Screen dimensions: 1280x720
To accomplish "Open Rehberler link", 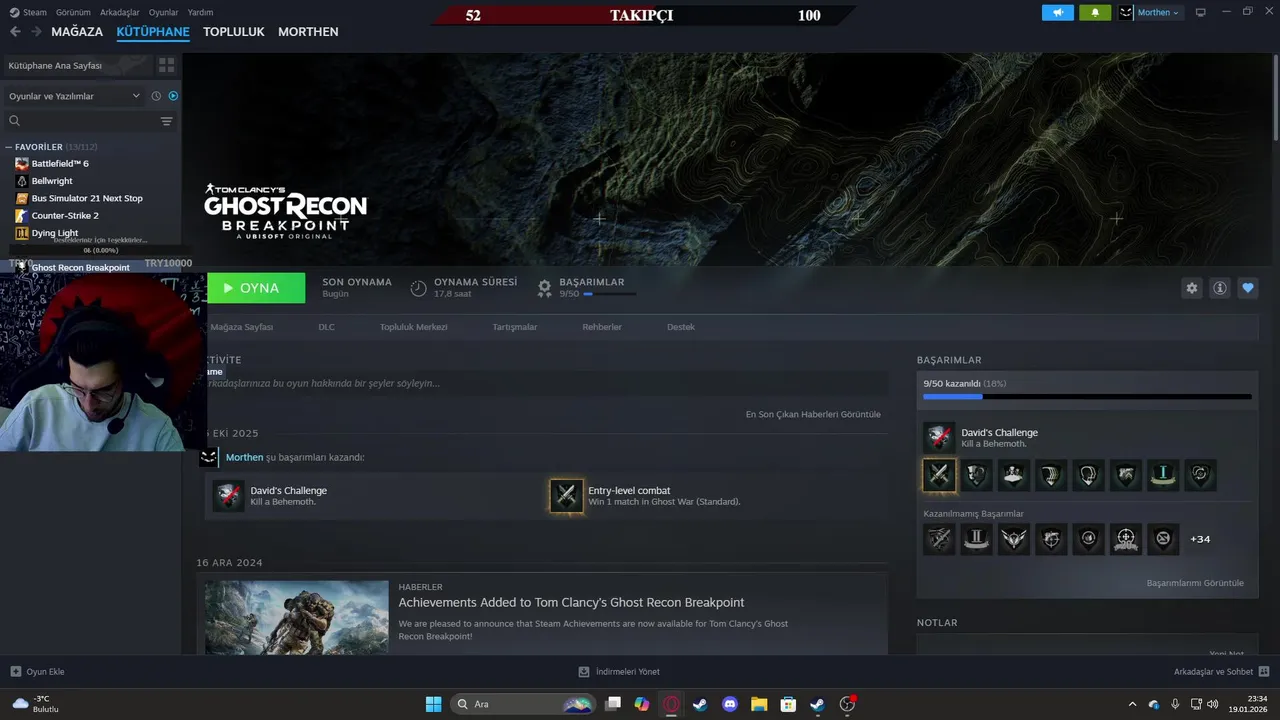I will point(602,327).
